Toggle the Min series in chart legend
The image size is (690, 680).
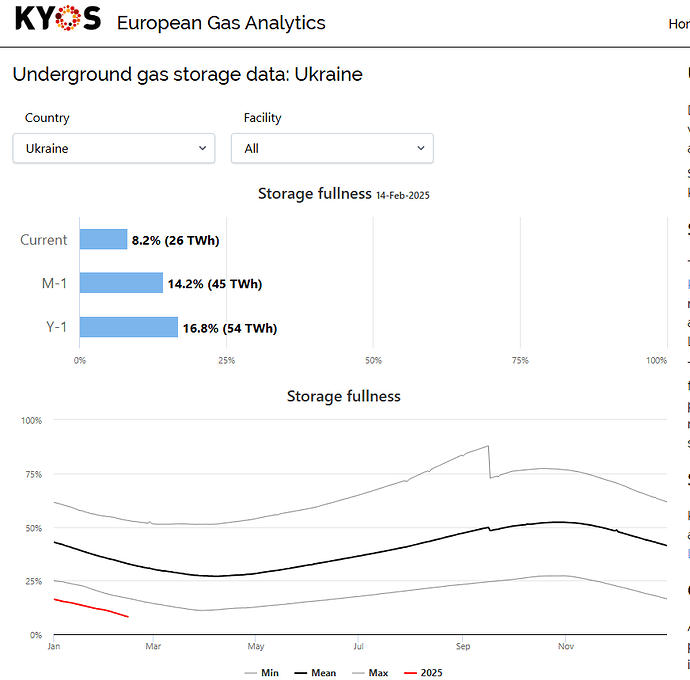[x=262, y=673]
